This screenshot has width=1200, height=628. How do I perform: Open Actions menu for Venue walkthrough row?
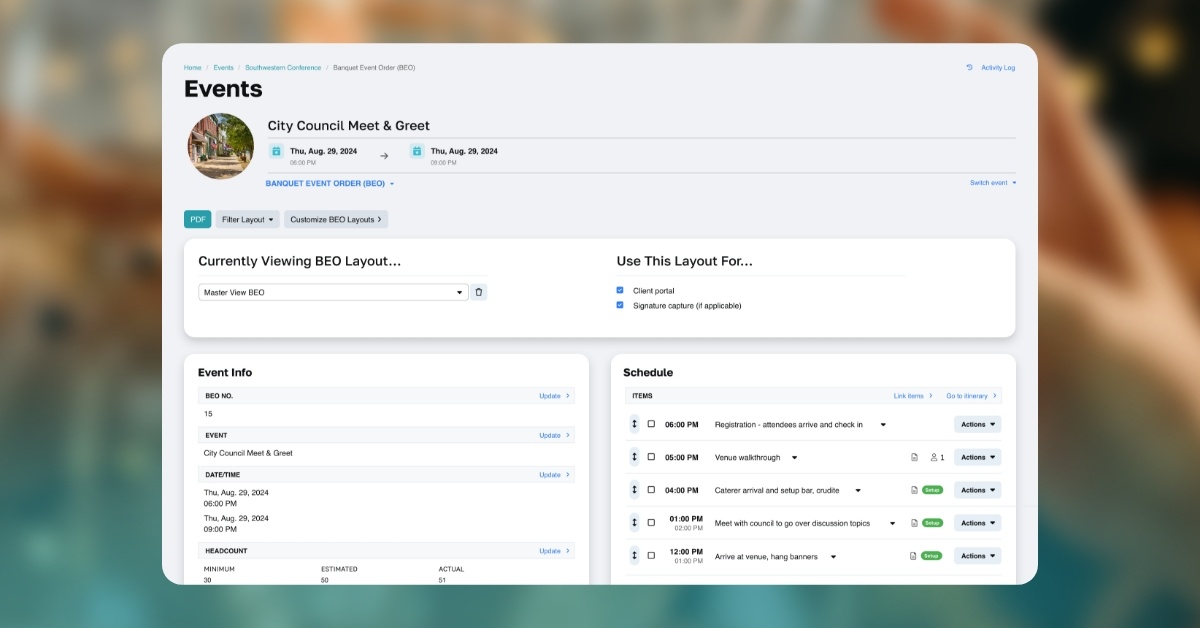[977, 457]
